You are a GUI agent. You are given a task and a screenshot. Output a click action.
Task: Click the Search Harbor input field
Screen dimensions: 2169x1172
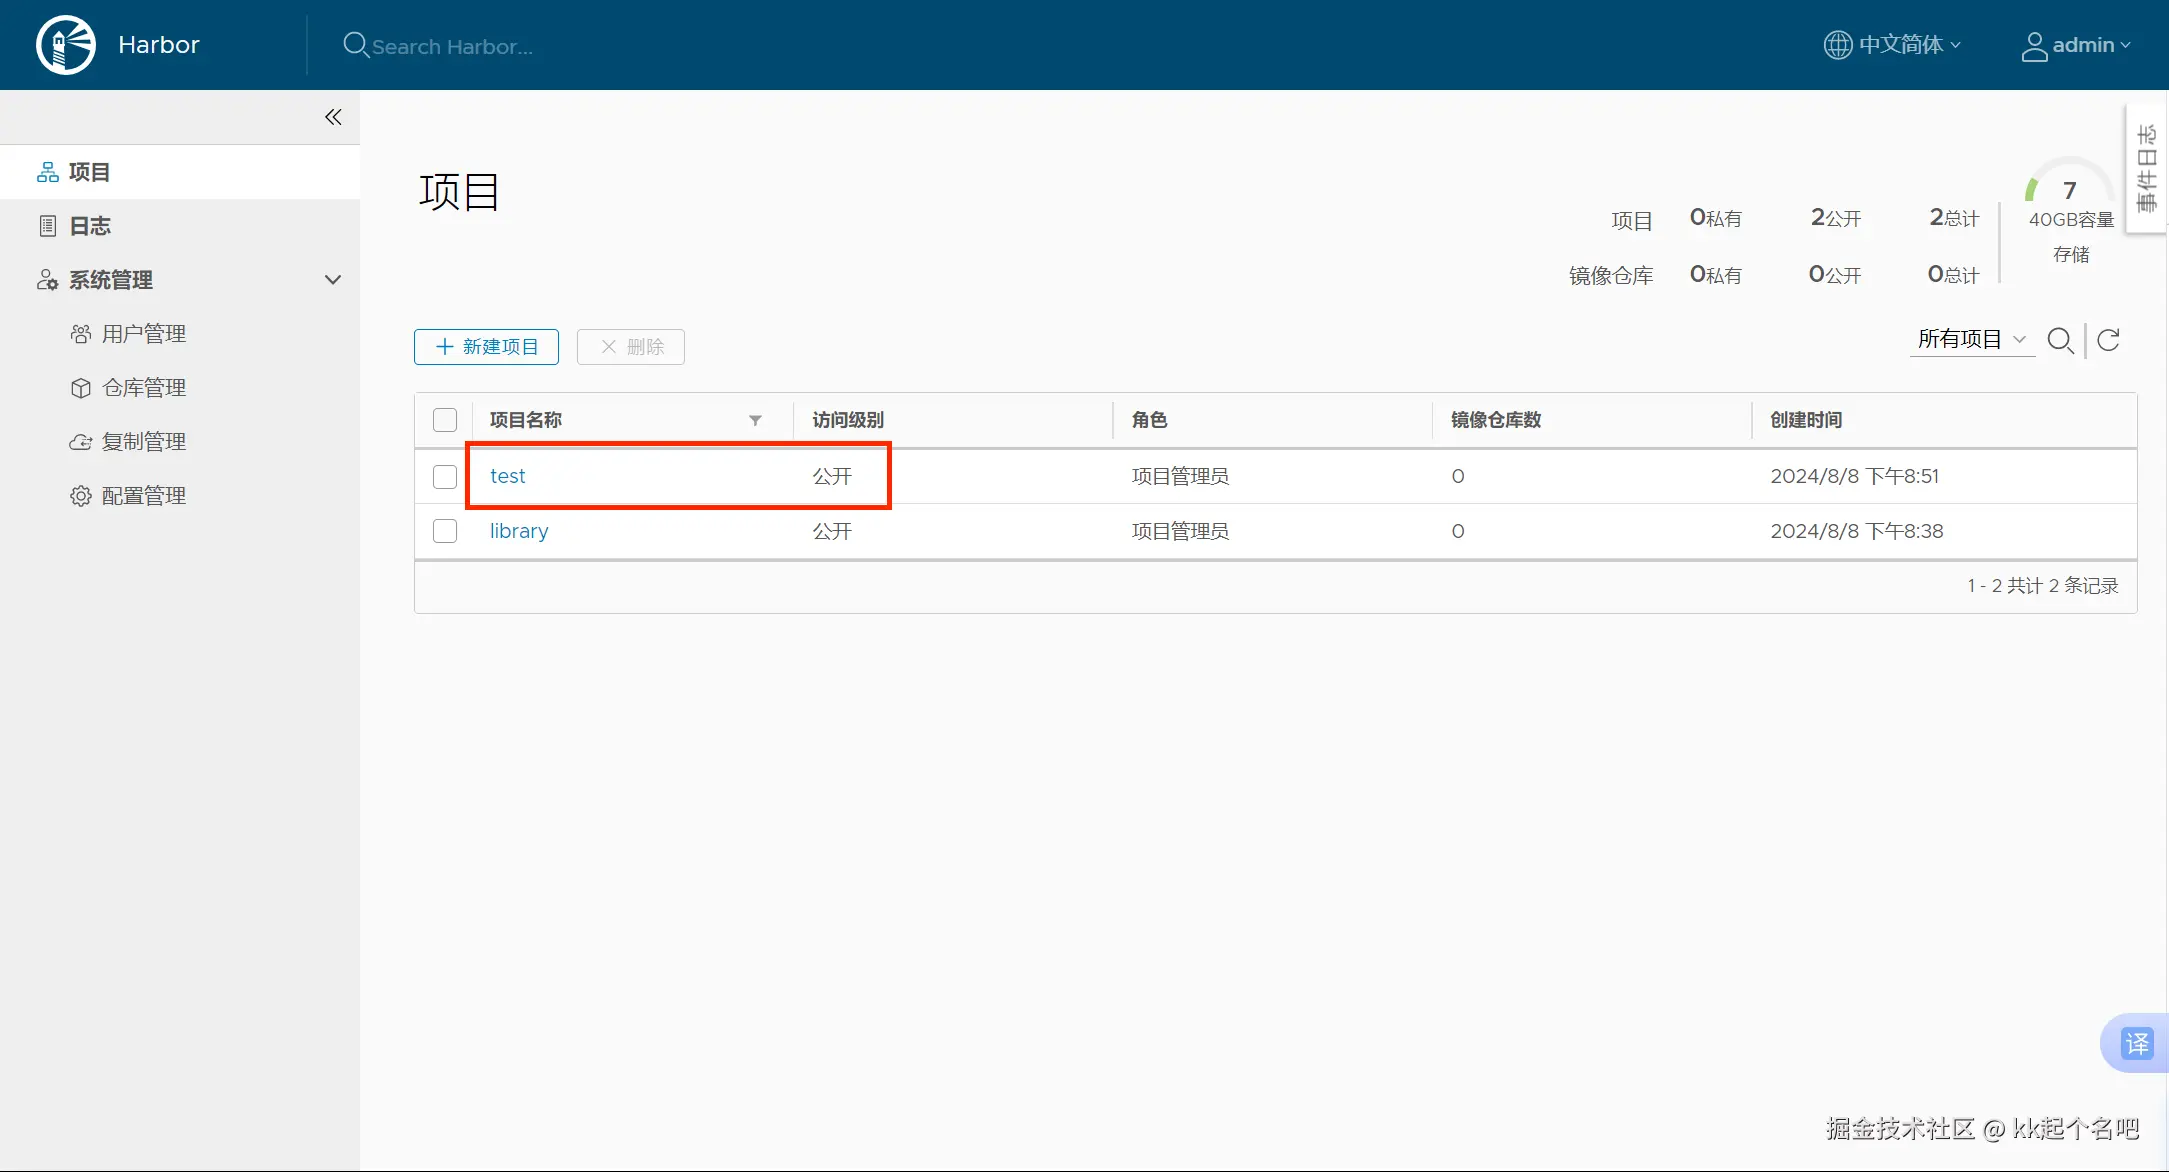[x=452, y=46]
